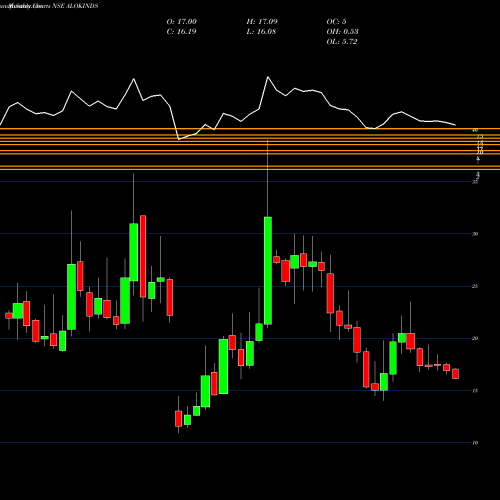Click the 35 price axis label
500x500 pixels.
coord(475,182)
